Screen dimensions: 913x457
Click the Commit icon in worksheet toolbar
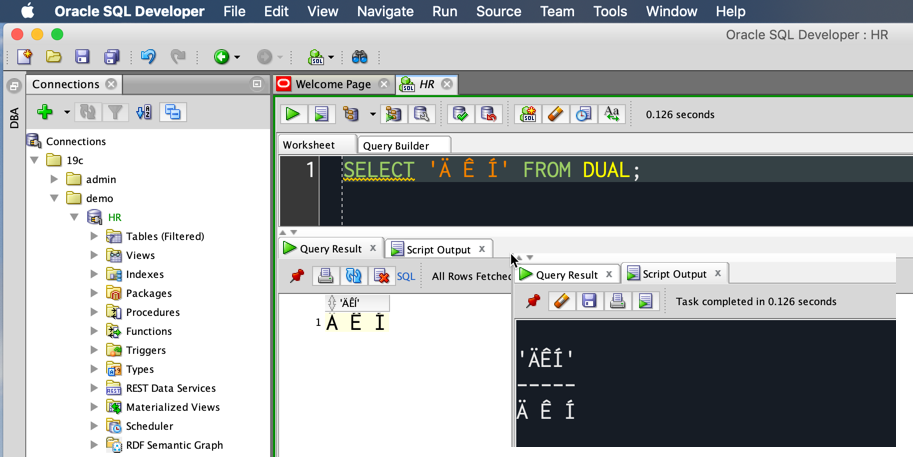(461, 114)
